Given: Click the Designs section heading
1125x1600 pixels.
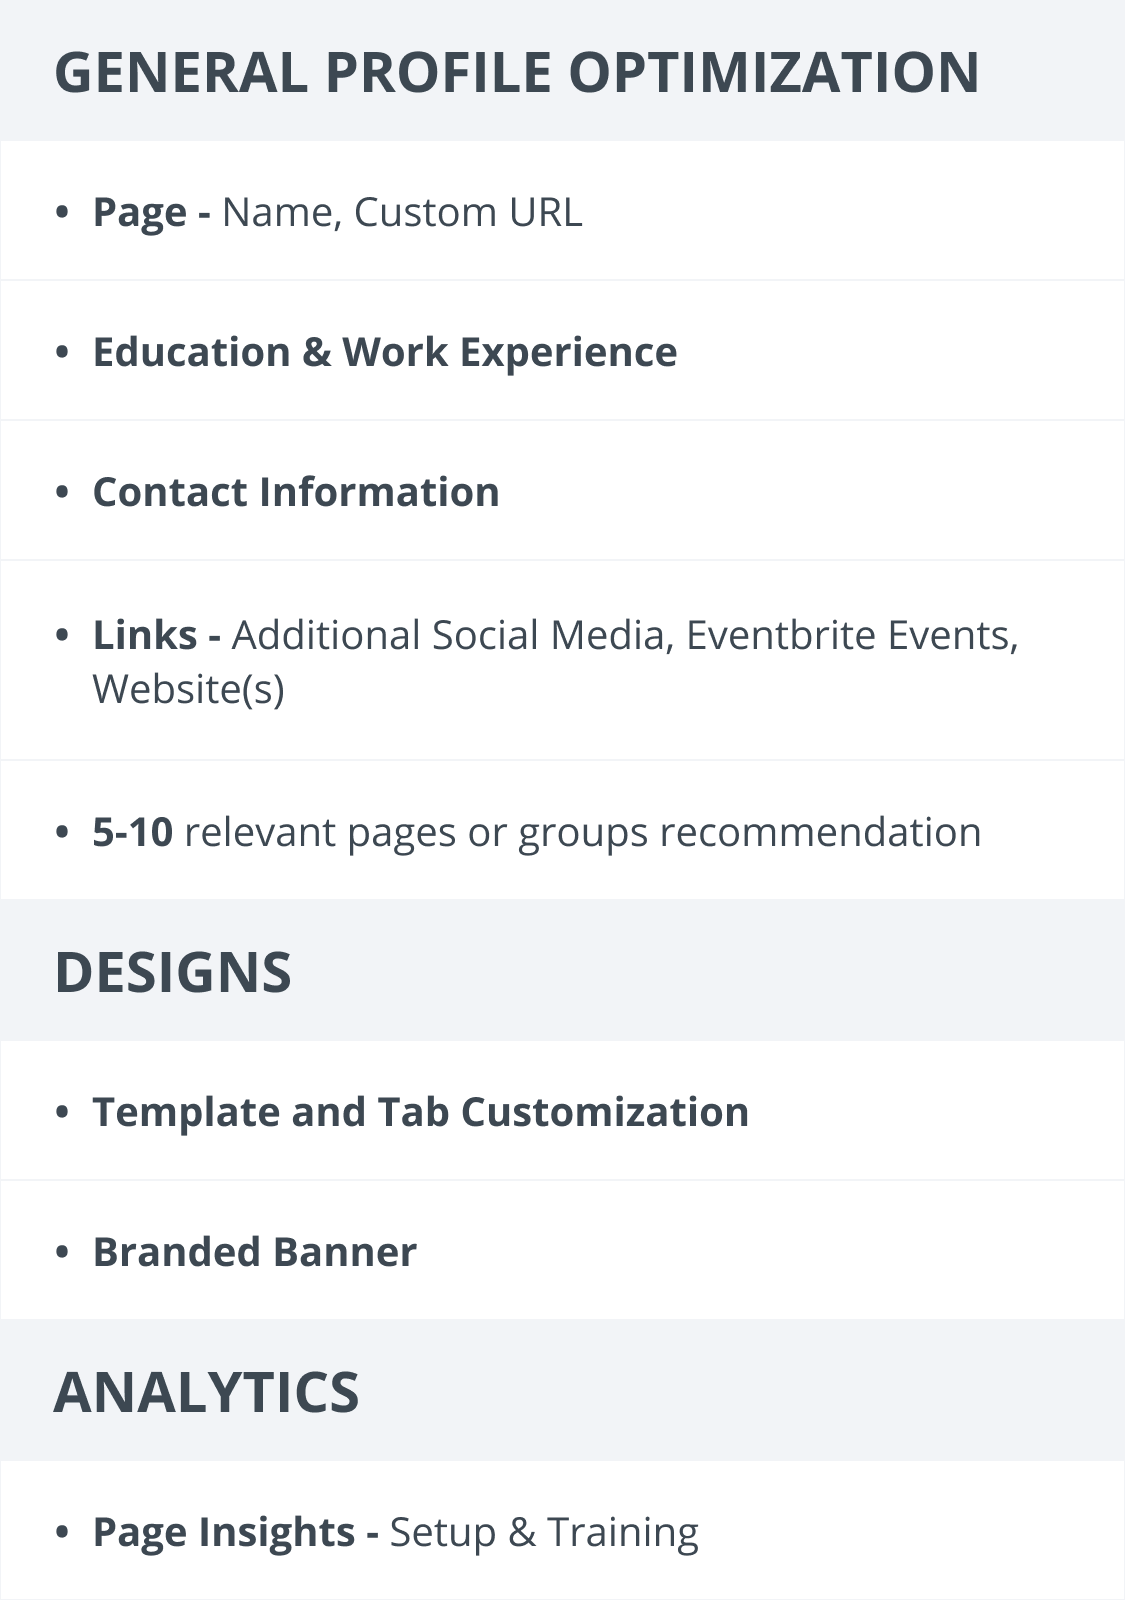Looking at the screenshot, I should point(173,972).
